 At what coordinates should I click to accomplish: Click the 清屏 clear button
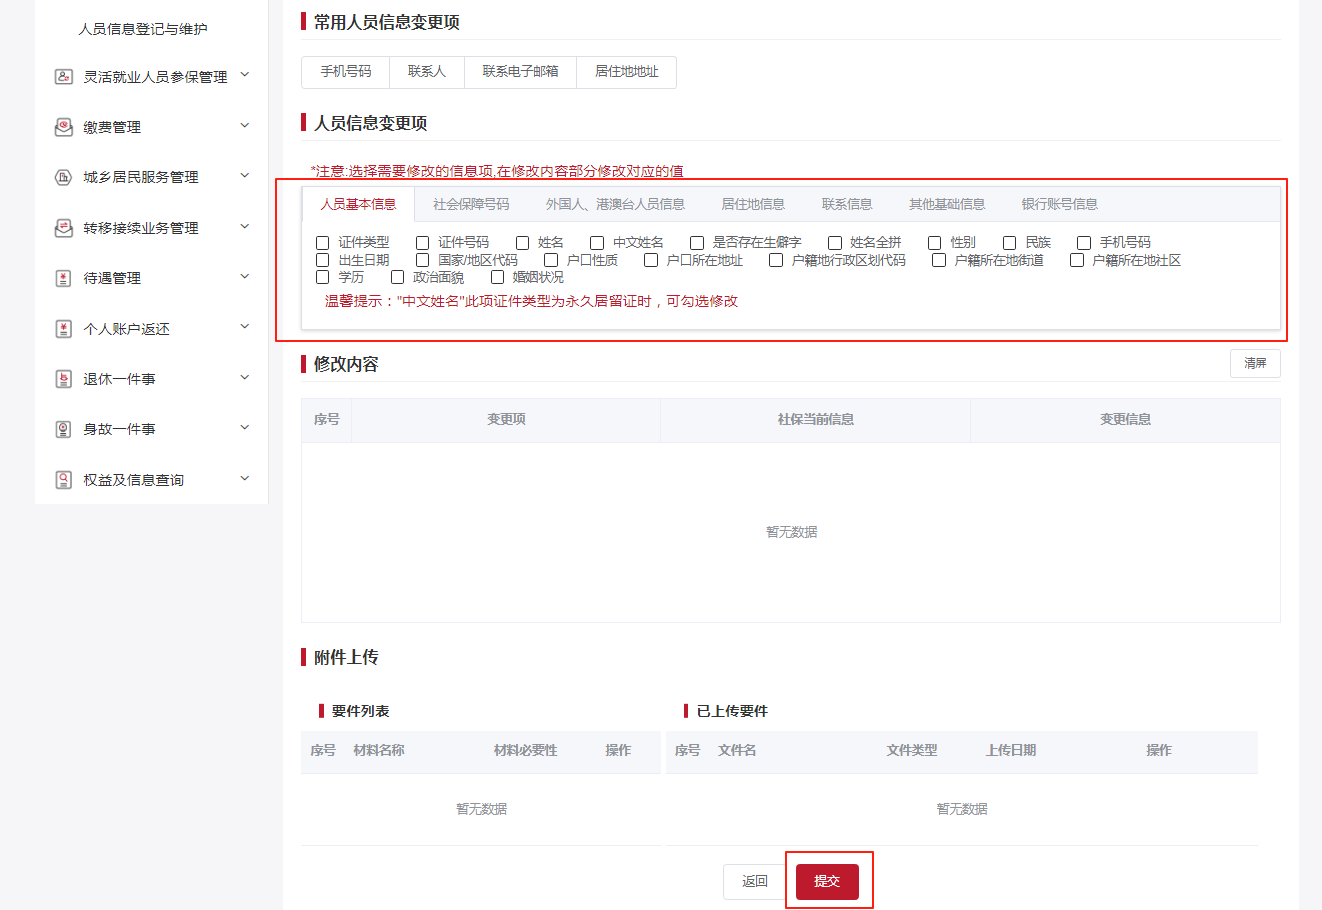1255,363
